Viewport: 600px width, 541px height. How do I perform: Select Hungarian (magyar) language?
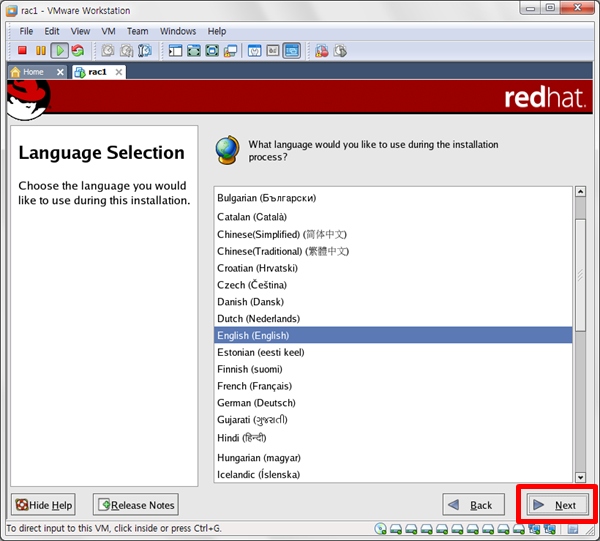point(393,458)
